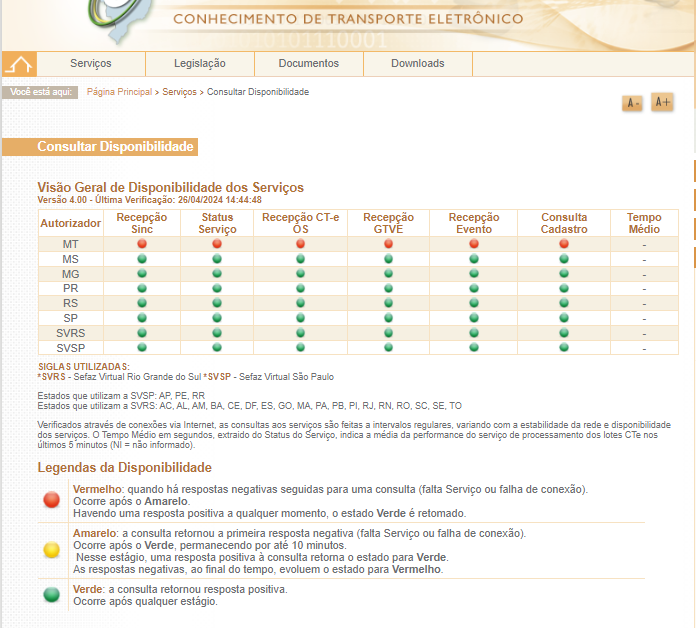Open the Serviços menu
Image resolution: width=696 pixels, height=628 pixels.
[91, 63]
